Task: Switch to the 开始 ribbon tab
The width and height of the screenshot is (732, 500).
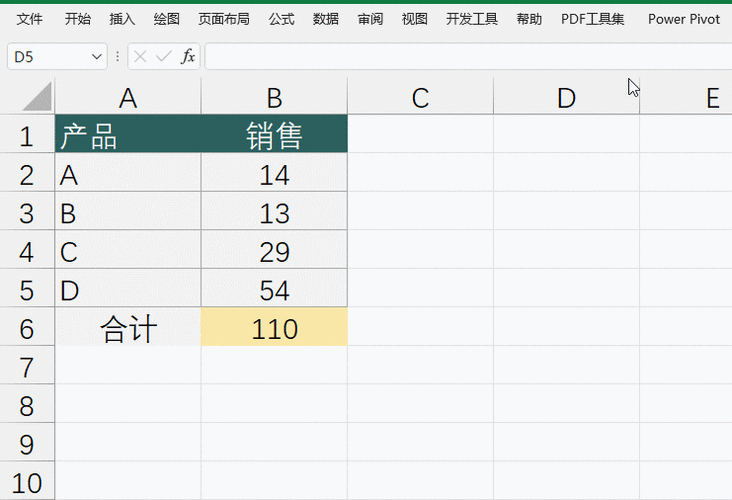Action: 77,19
